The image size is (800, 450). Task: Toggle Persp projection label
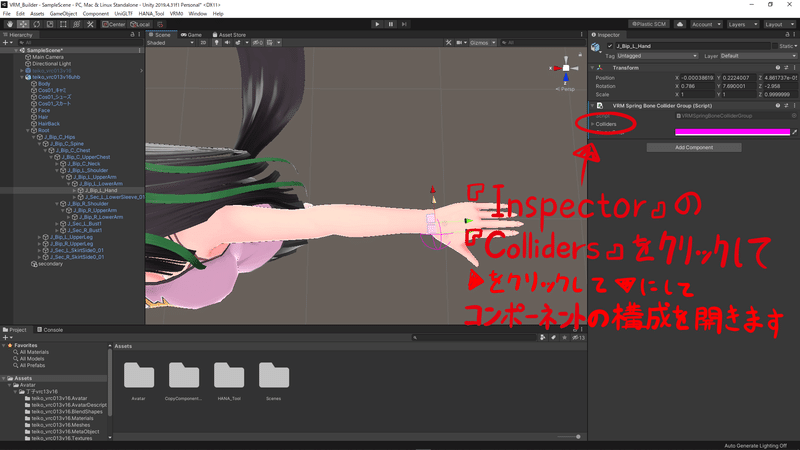565,89
